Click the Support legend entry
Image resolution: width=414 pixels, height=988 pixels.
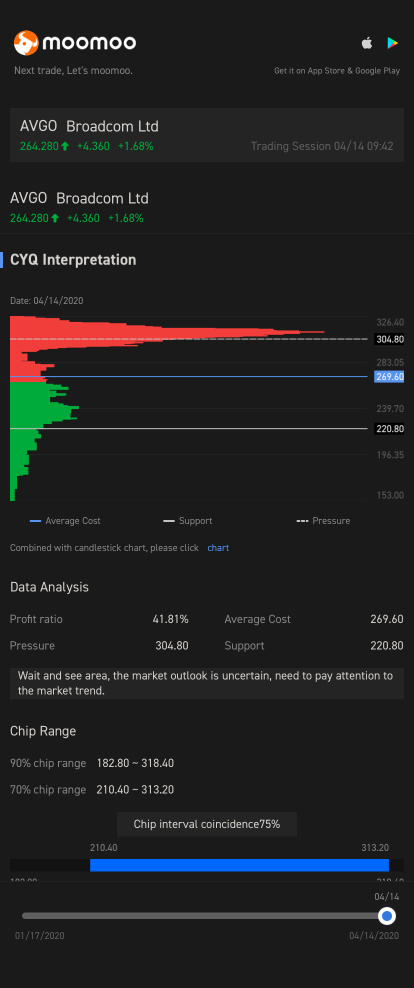coord(188,521)
